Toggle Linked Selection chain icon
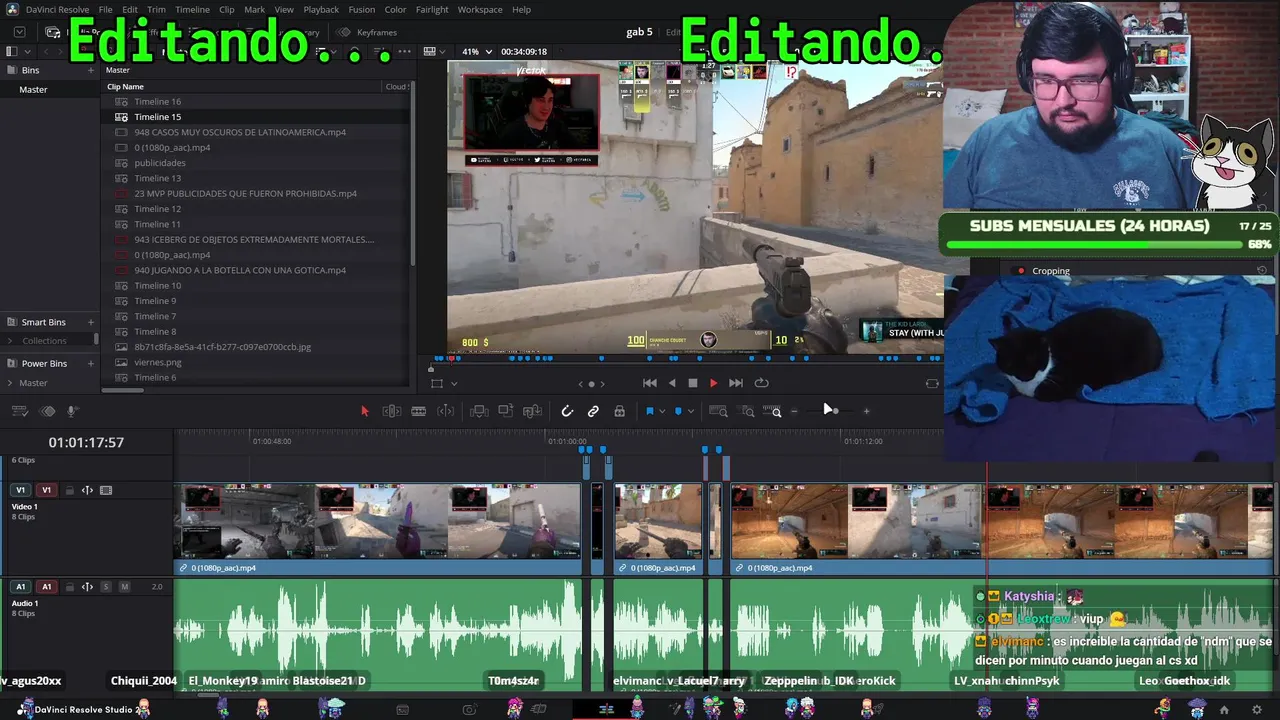This screenshot has width=1280, height=720. tap(593, 411)
